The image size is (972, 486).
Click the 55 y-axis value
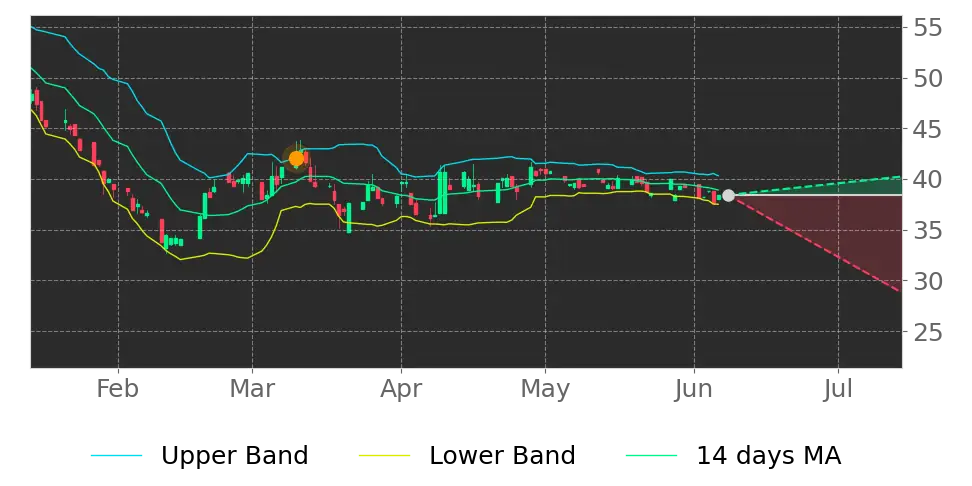[928, 28]
